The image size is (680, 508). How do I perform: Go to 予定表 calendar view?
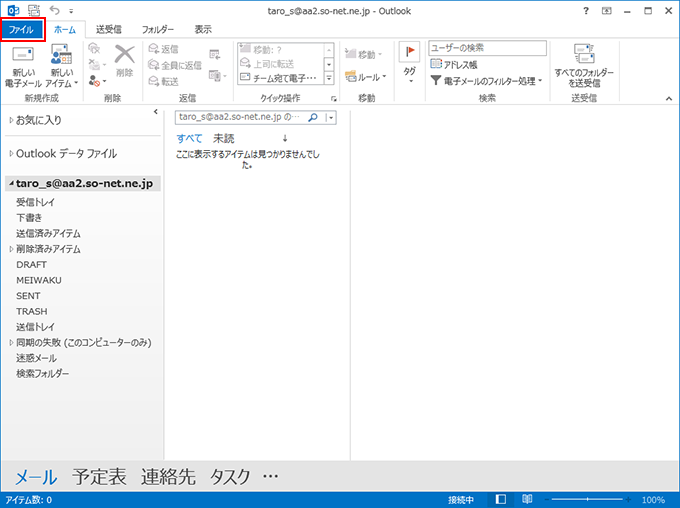pyautogui.click(x=99, y=477)
